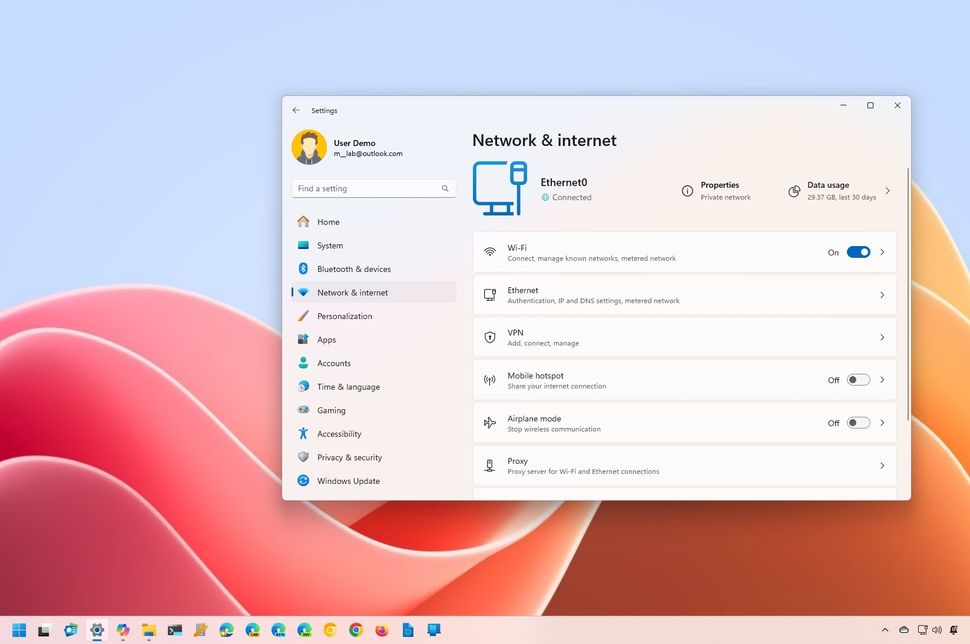
Task: Click the Find a setting search box
Action: (373, 188)
